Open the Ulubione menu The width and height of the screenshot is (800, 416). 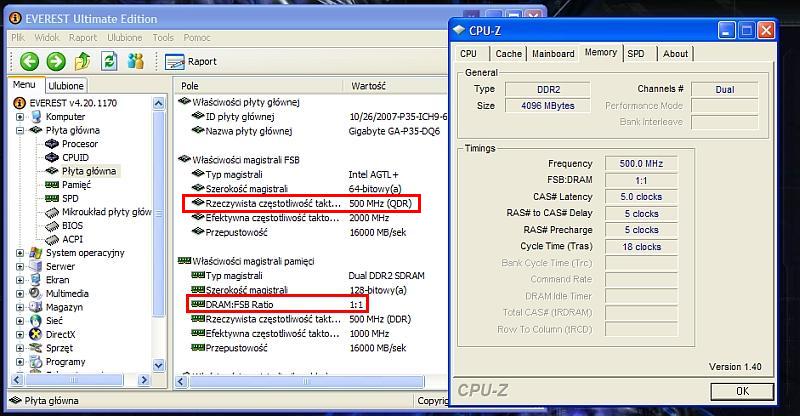tap(124, 37)
